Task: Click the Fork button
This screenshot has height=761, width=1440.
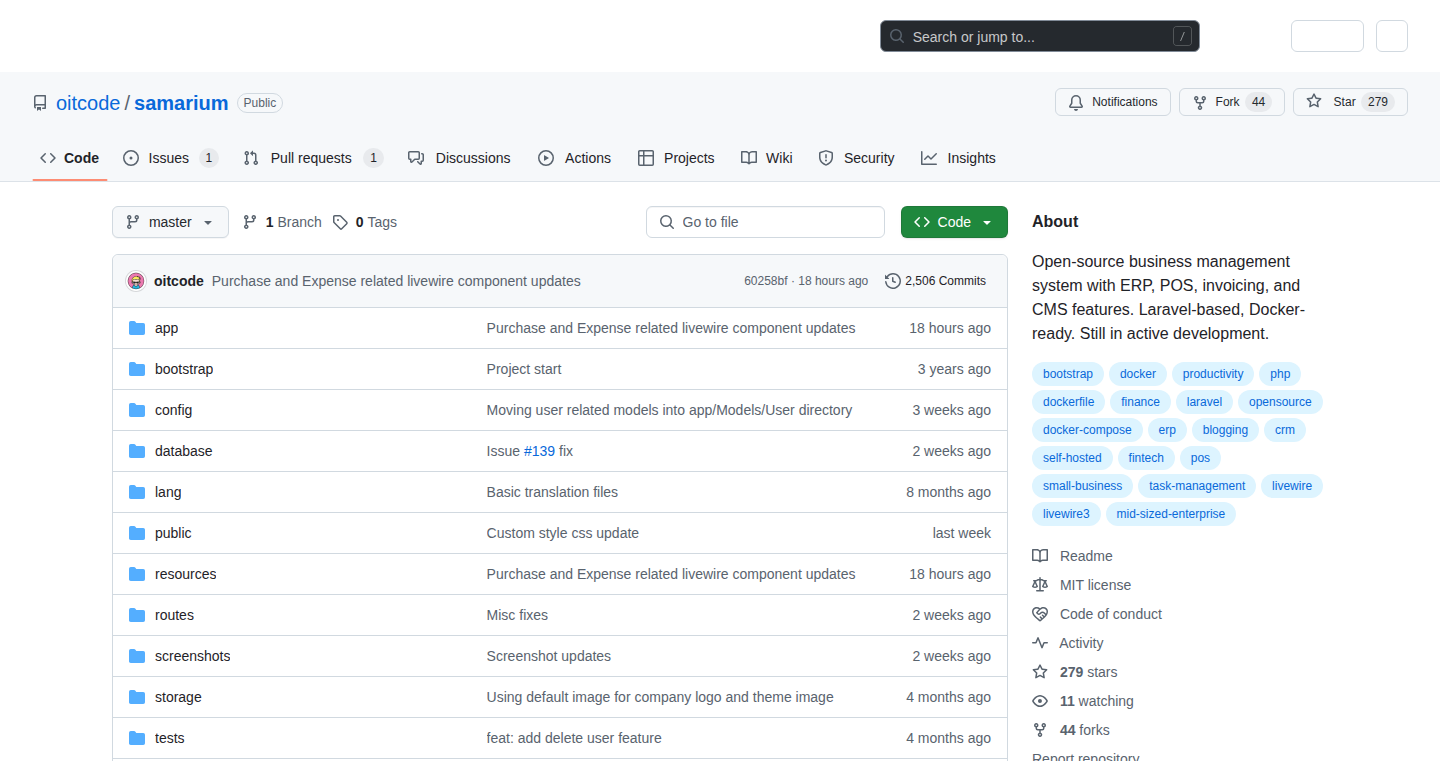Action: [x=1231, y=102]
